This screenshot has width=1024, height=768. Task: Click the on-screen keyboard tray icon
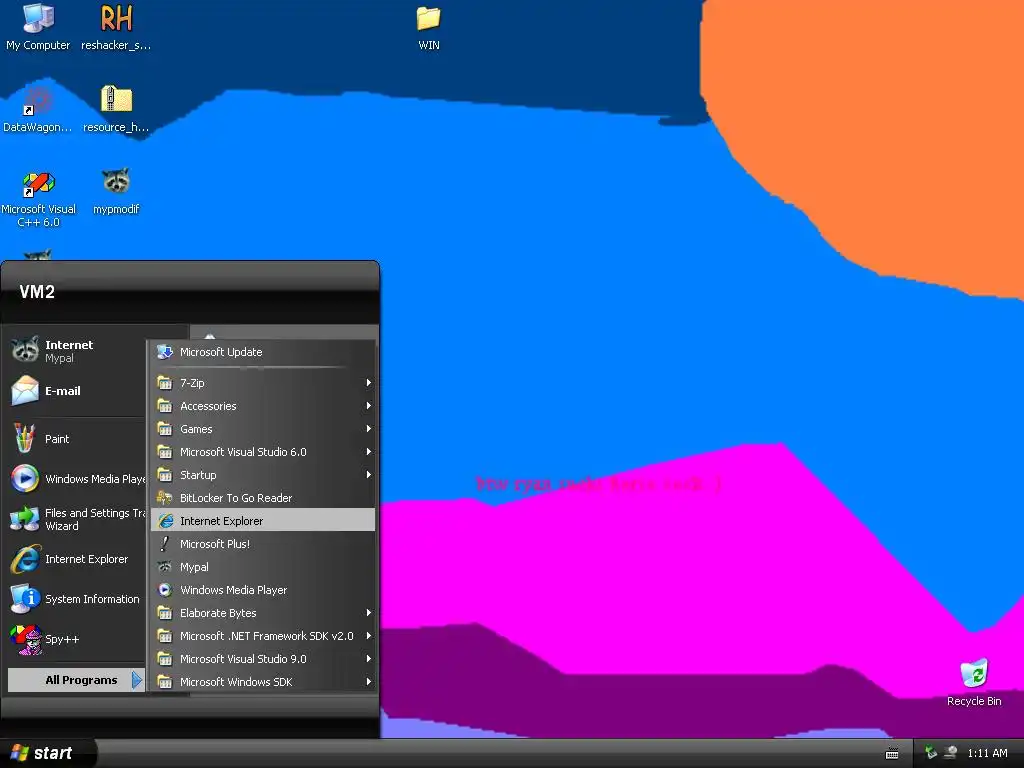pyautogui.click(x=892, y=754)
